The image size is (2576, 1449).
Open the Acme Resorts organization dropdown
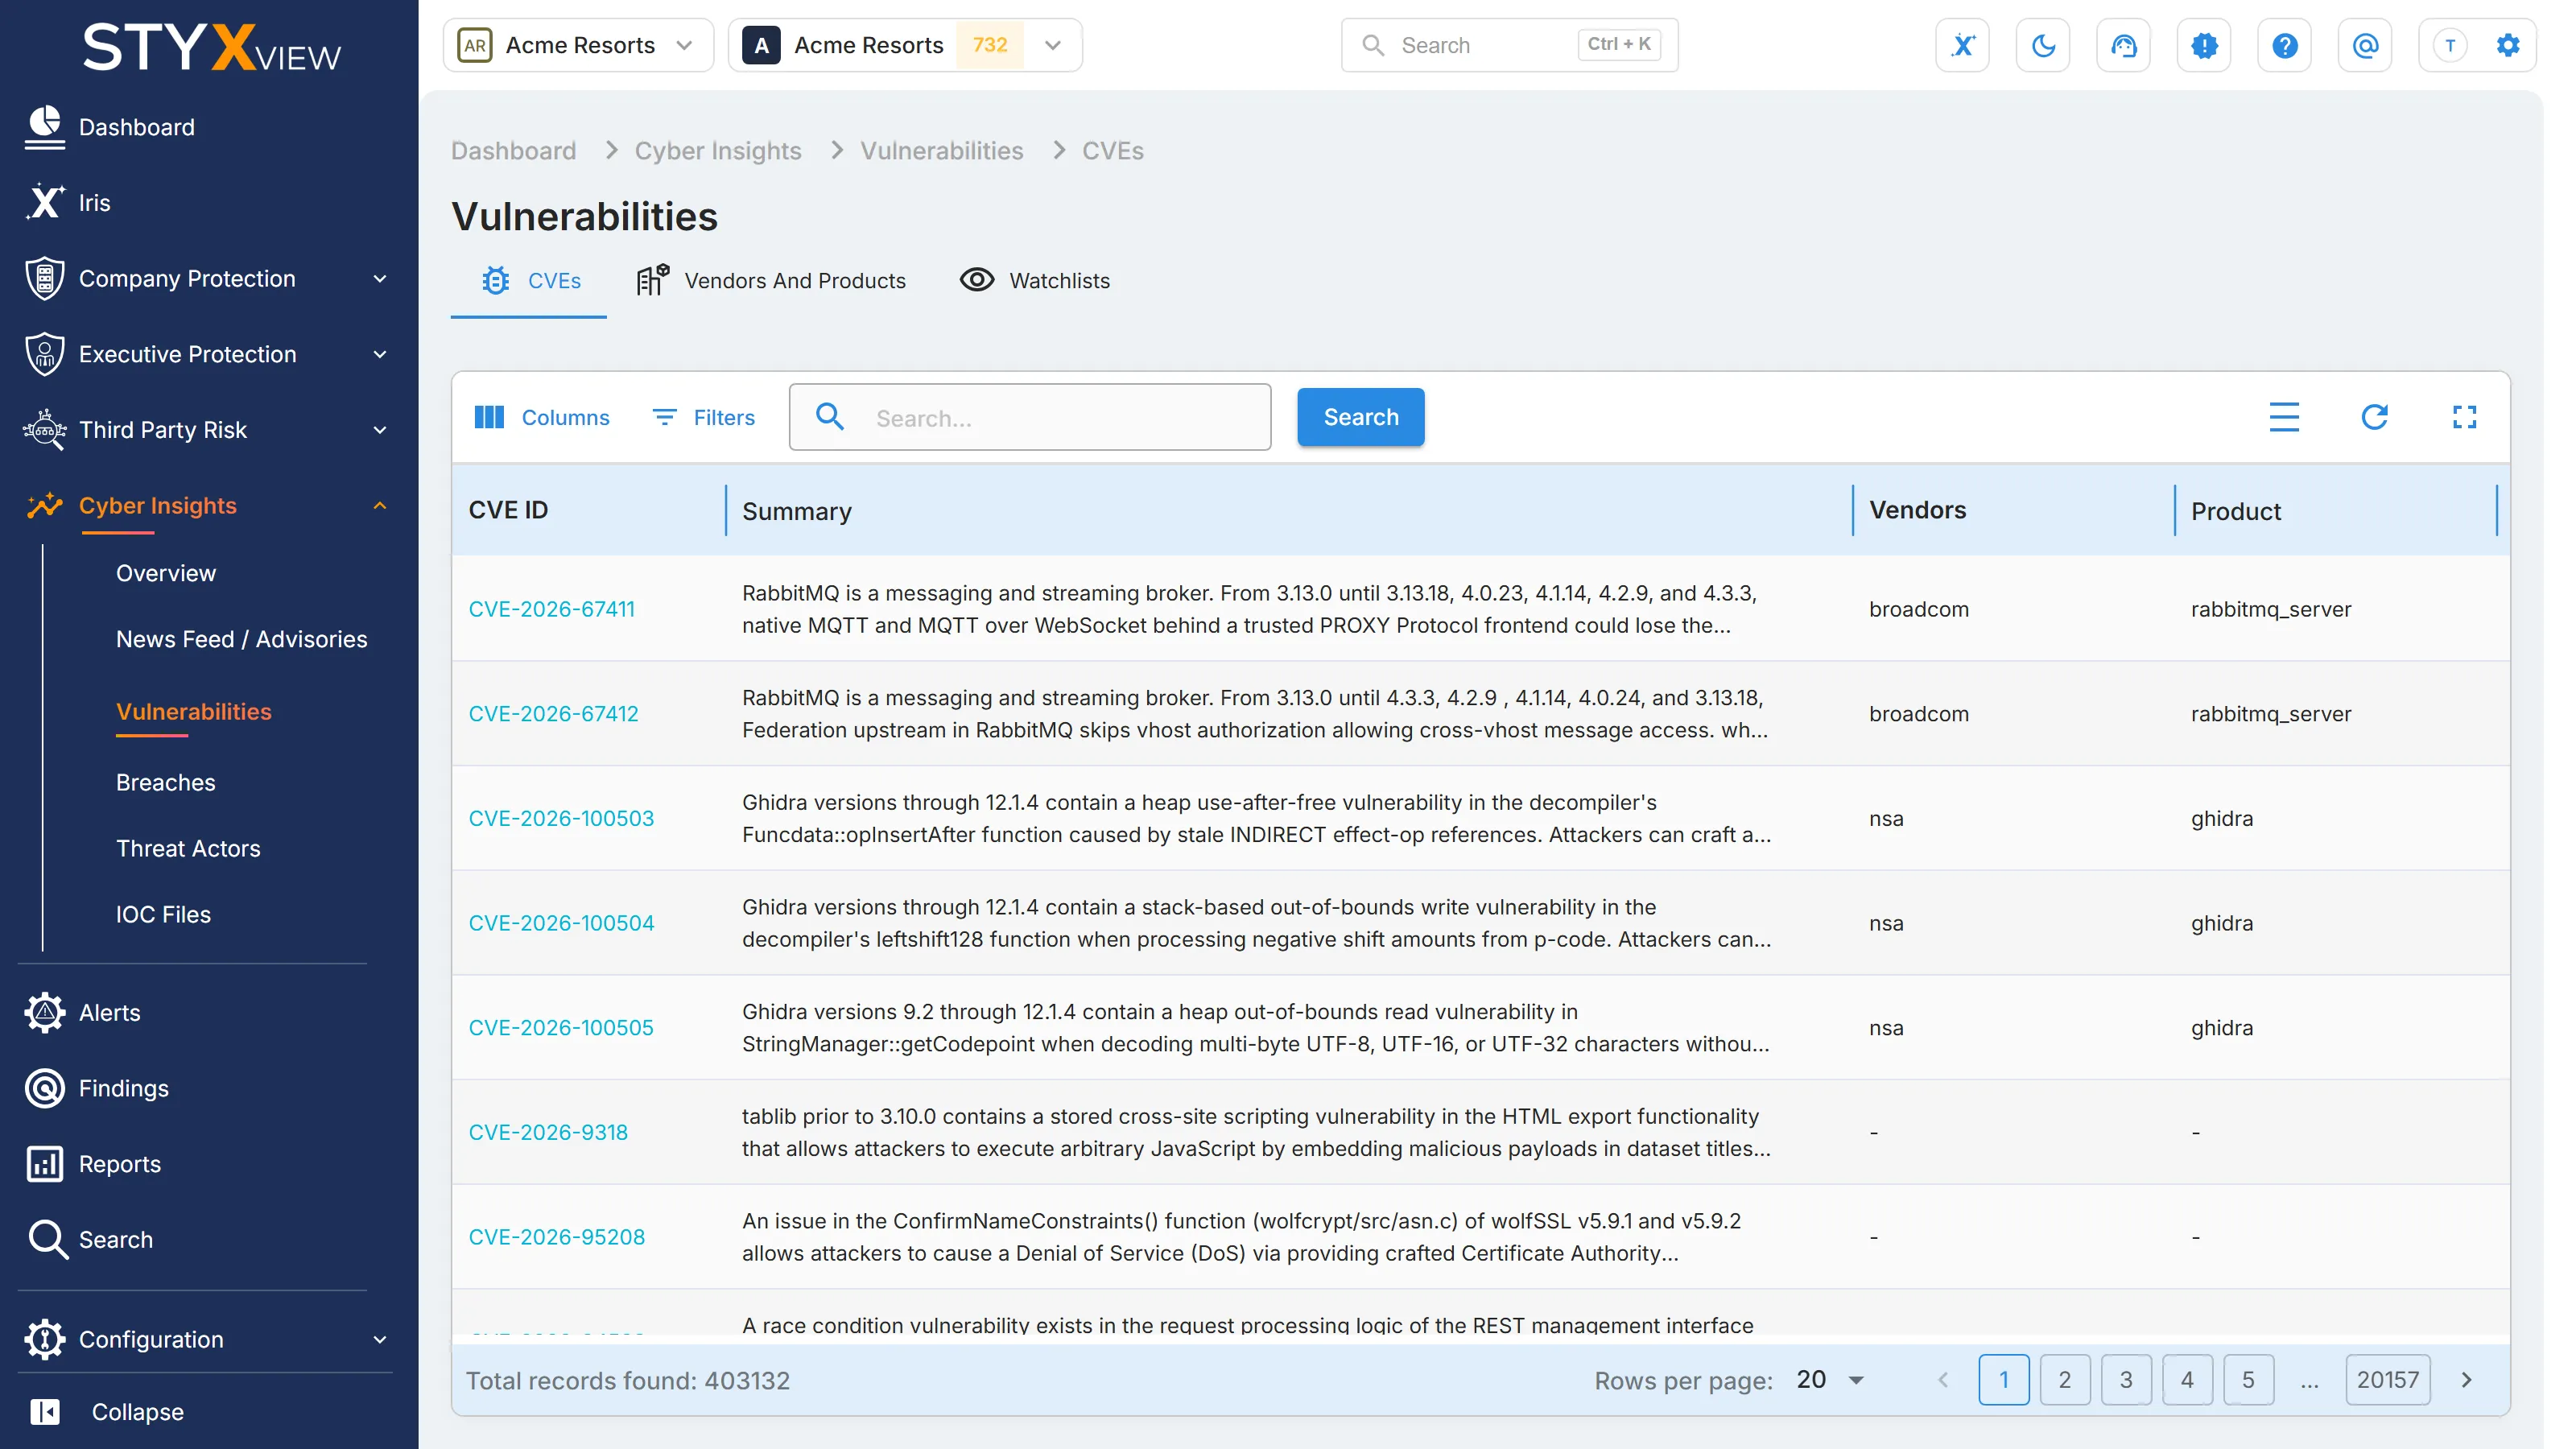(578, 45)
